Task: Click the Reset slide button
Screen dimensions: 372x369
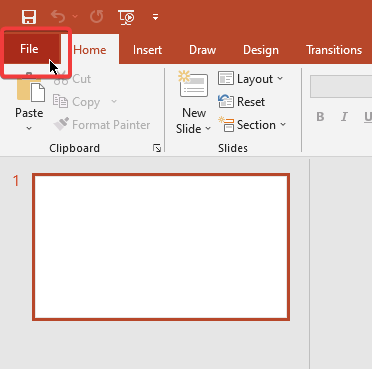Action: click(242, 101)
